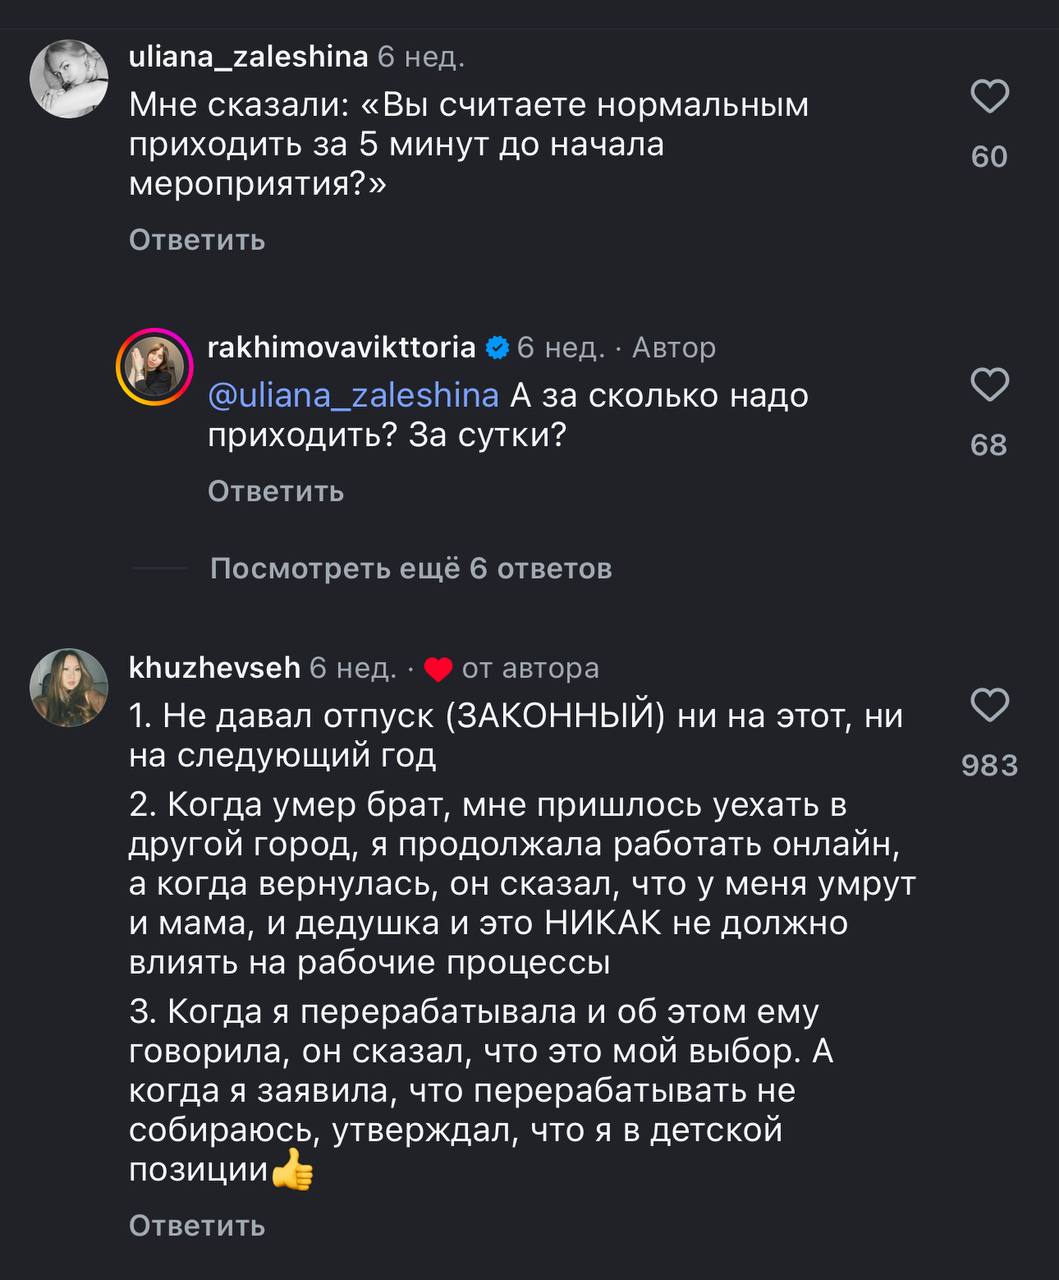Viewport: 1059px width, 1280px height.
Task: Click the verified badge next to rakhimovavikttoria
Action: [497, 348]
